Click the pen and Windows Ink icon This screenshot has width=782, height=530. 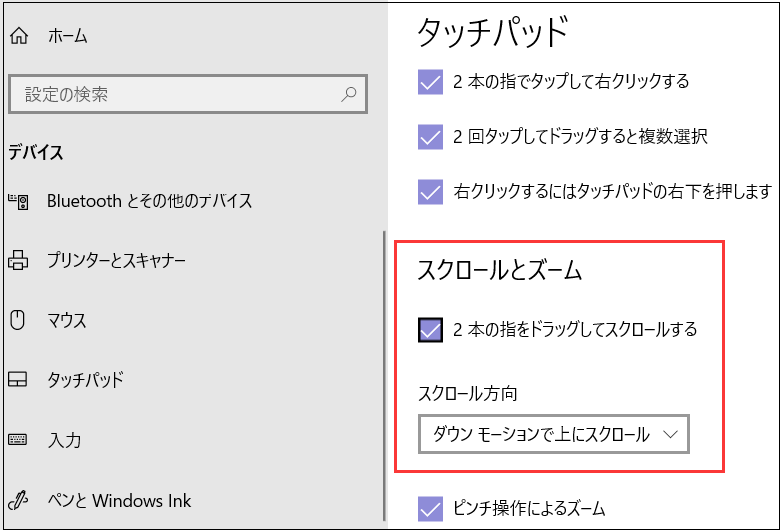(18, 500)
